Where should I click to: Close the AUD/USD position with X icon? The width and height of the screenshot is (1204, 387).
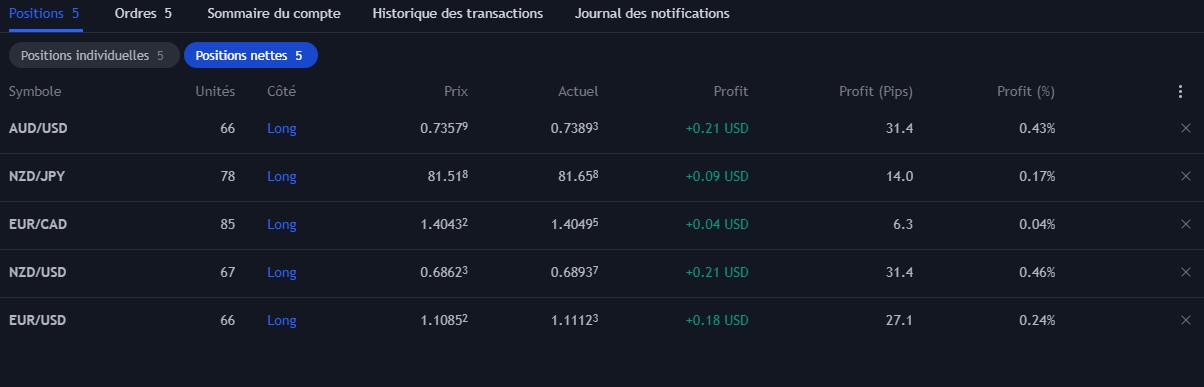pyautogui.click(x=1186, y=128)
